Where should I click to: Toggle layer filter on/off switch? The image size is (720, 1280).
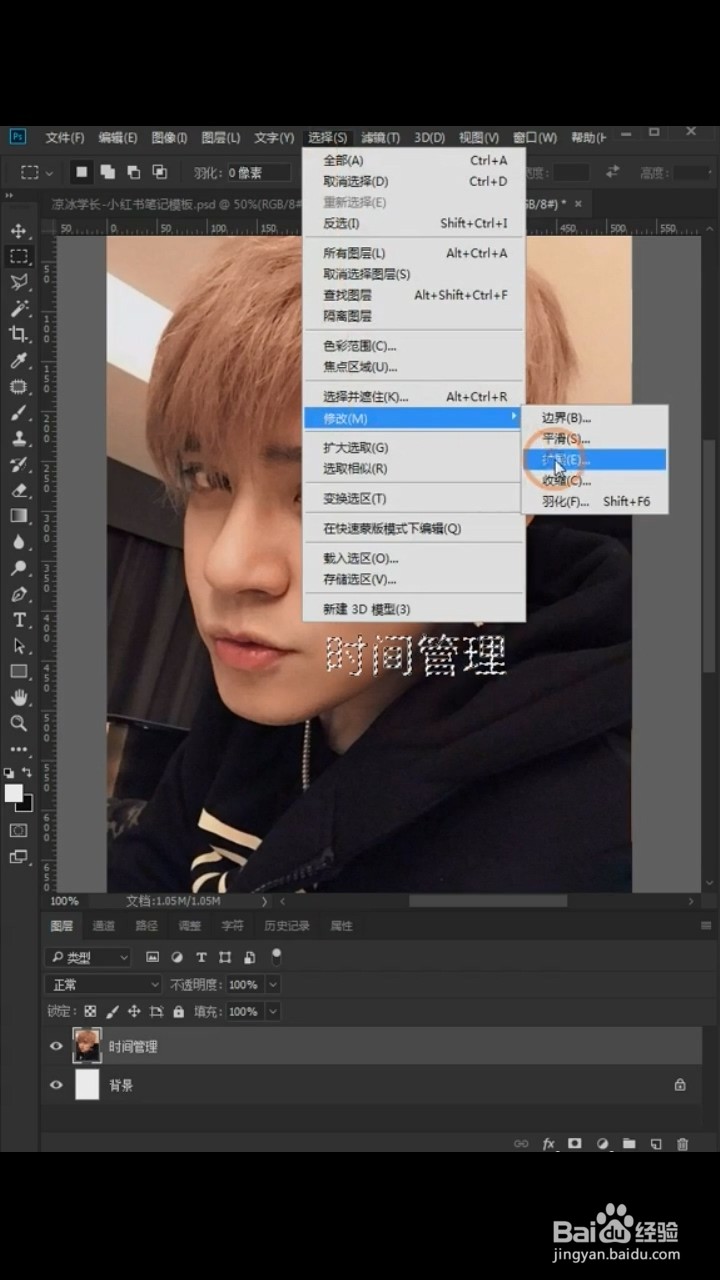(276, 956)
